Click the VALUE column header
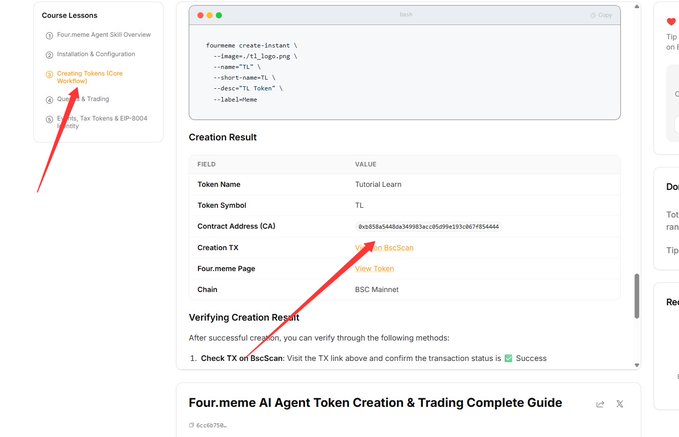 365,164
